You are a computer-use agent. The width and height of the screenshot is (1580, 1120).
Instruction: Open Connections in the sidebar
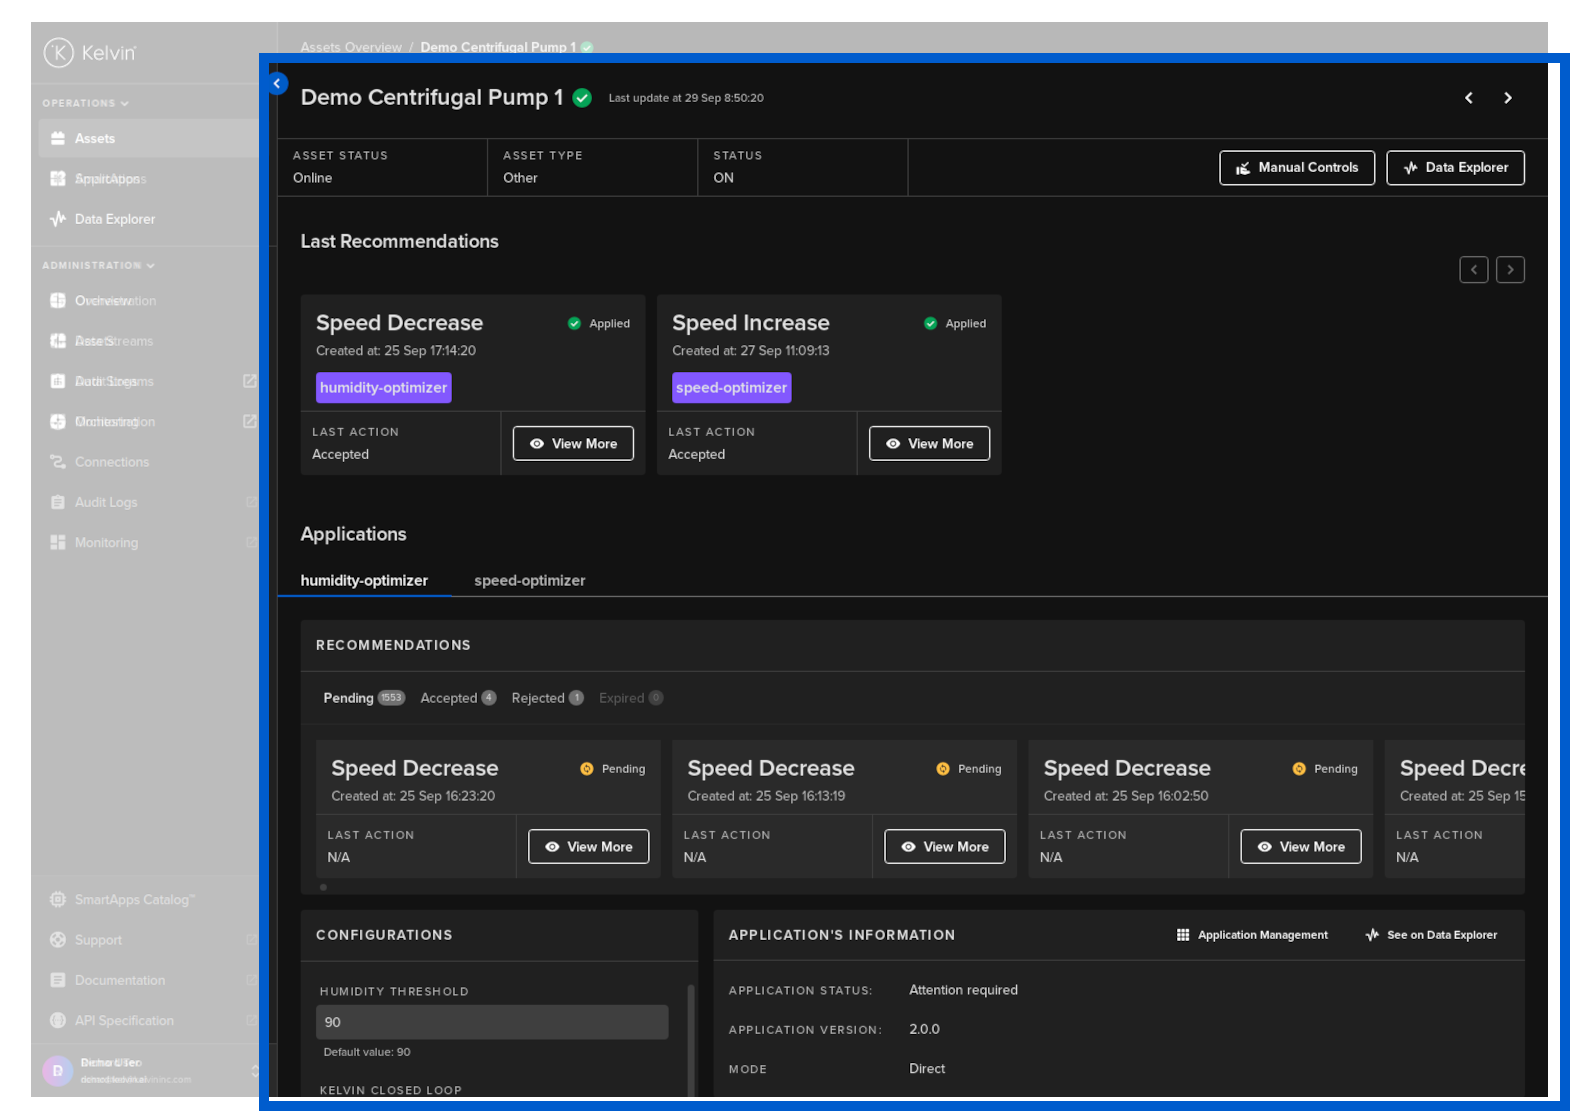click(111, 462)
